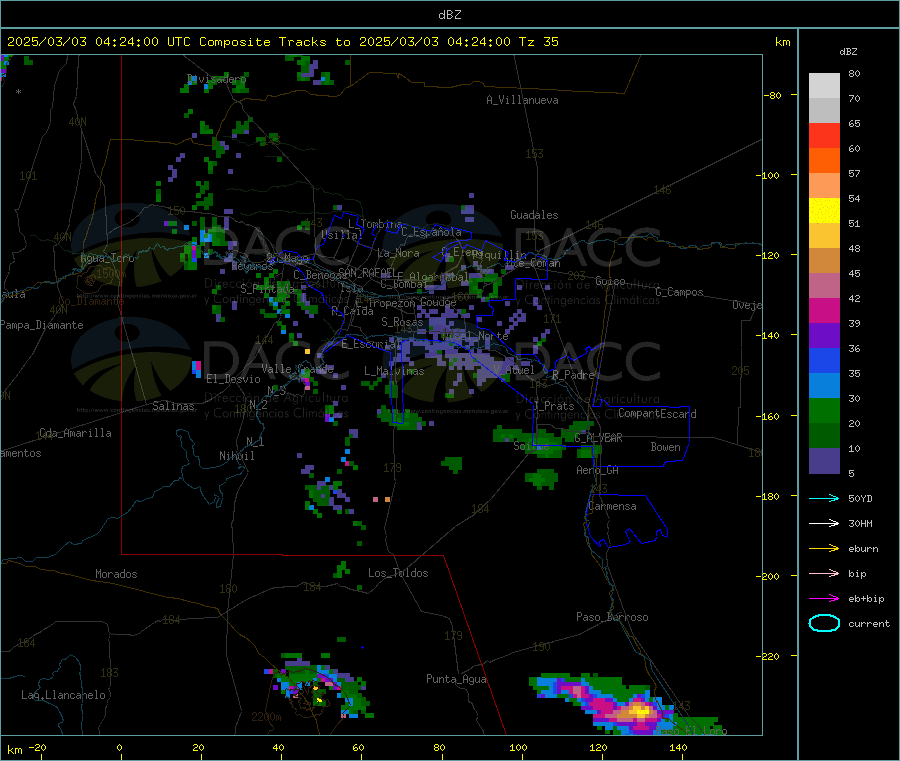Click the 'Carmensa' place label
Viewport: 900px width, 761px height.
(x=612, y=506)
